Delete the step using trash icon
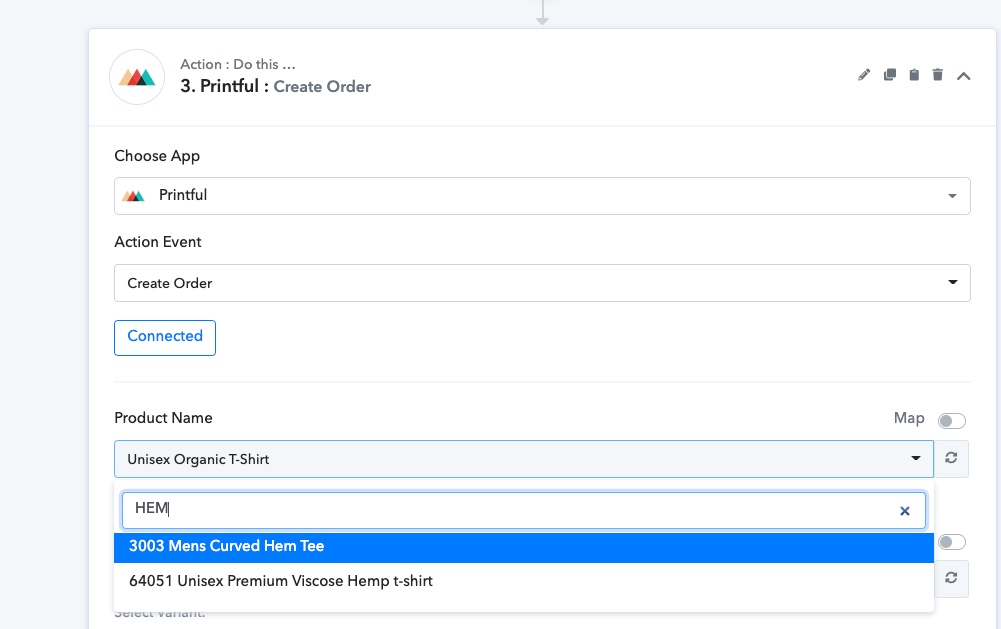 [938, 75]
